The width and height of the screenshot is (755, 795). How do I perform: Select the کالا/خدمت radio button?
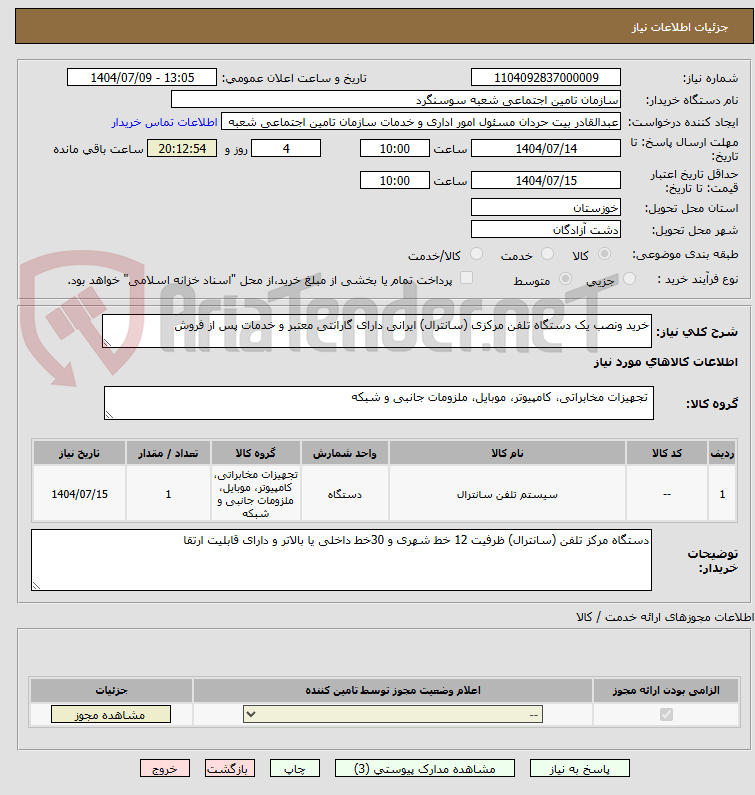[x=476, y=254]
